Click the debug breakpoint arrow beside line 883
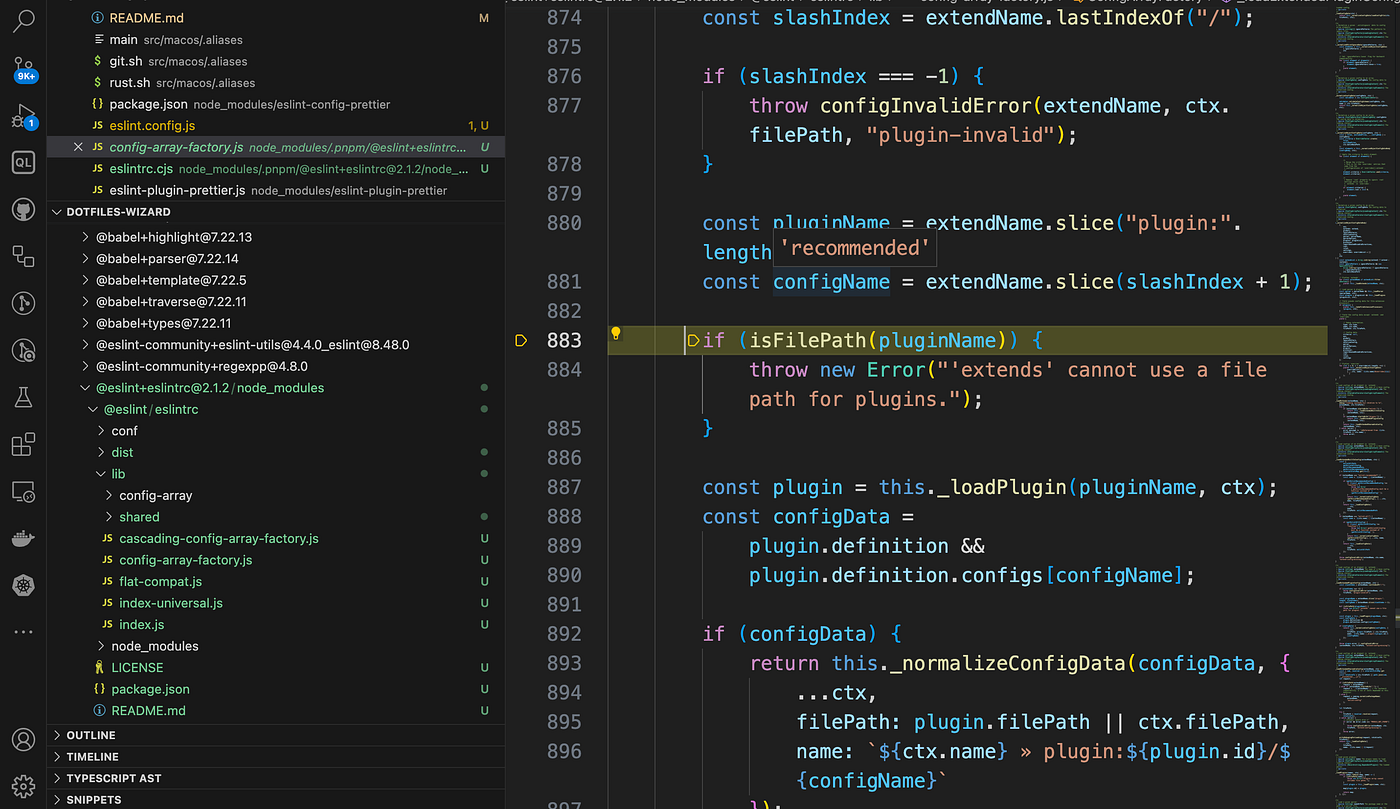The height and width of the screenshot is (809, 1400). click(521, 341)
